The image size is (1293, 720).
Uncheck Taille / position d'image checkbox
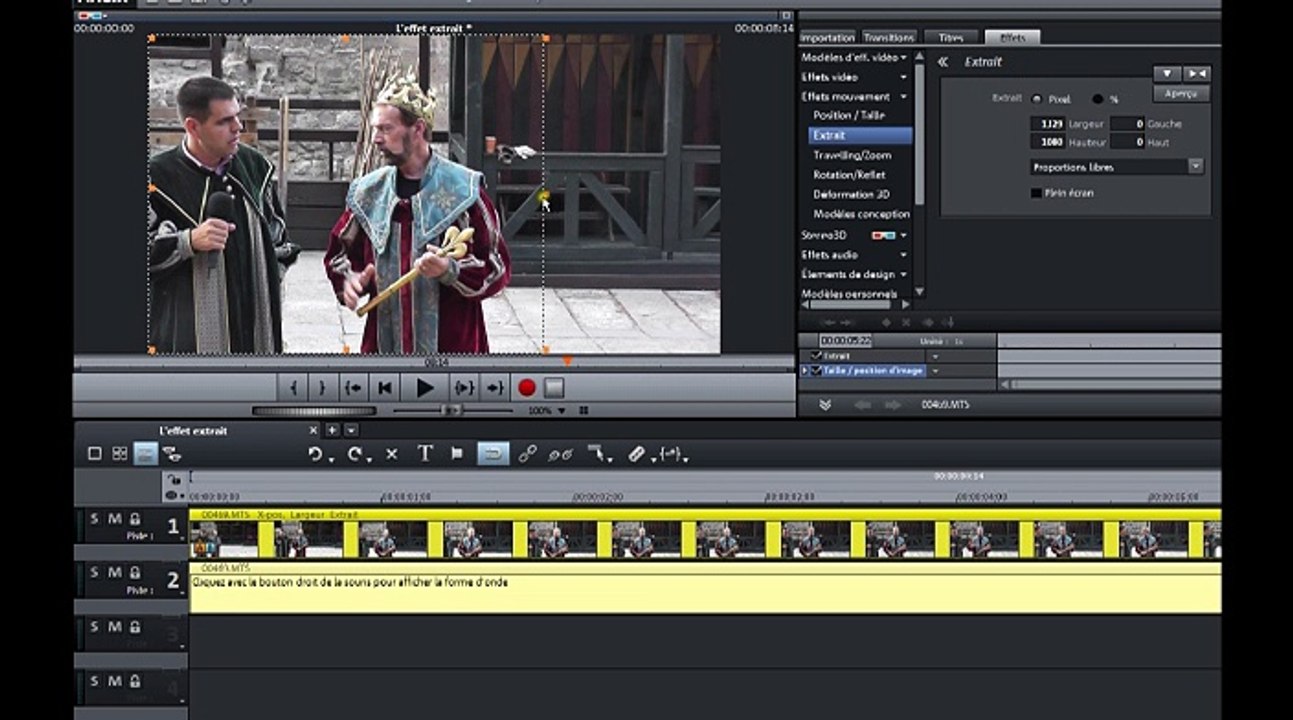coord(817,370)
